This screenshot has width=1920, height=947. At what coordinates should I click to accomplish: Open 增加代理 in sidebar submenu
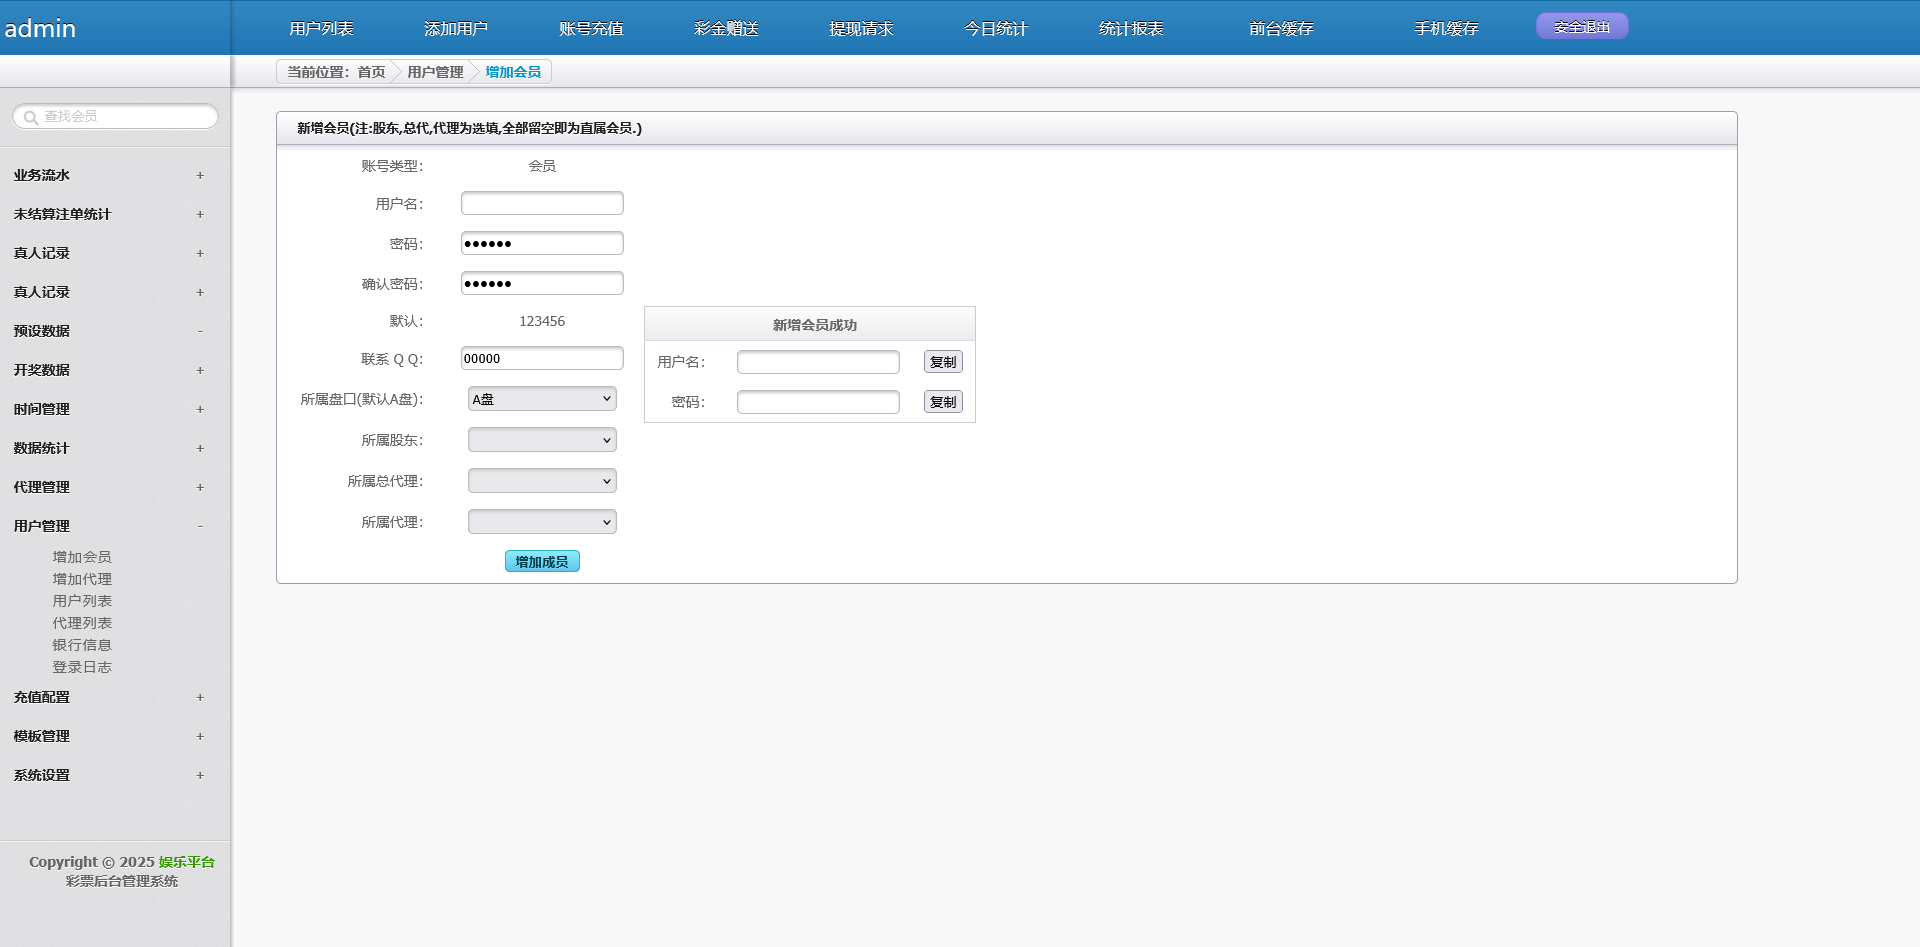82,579
